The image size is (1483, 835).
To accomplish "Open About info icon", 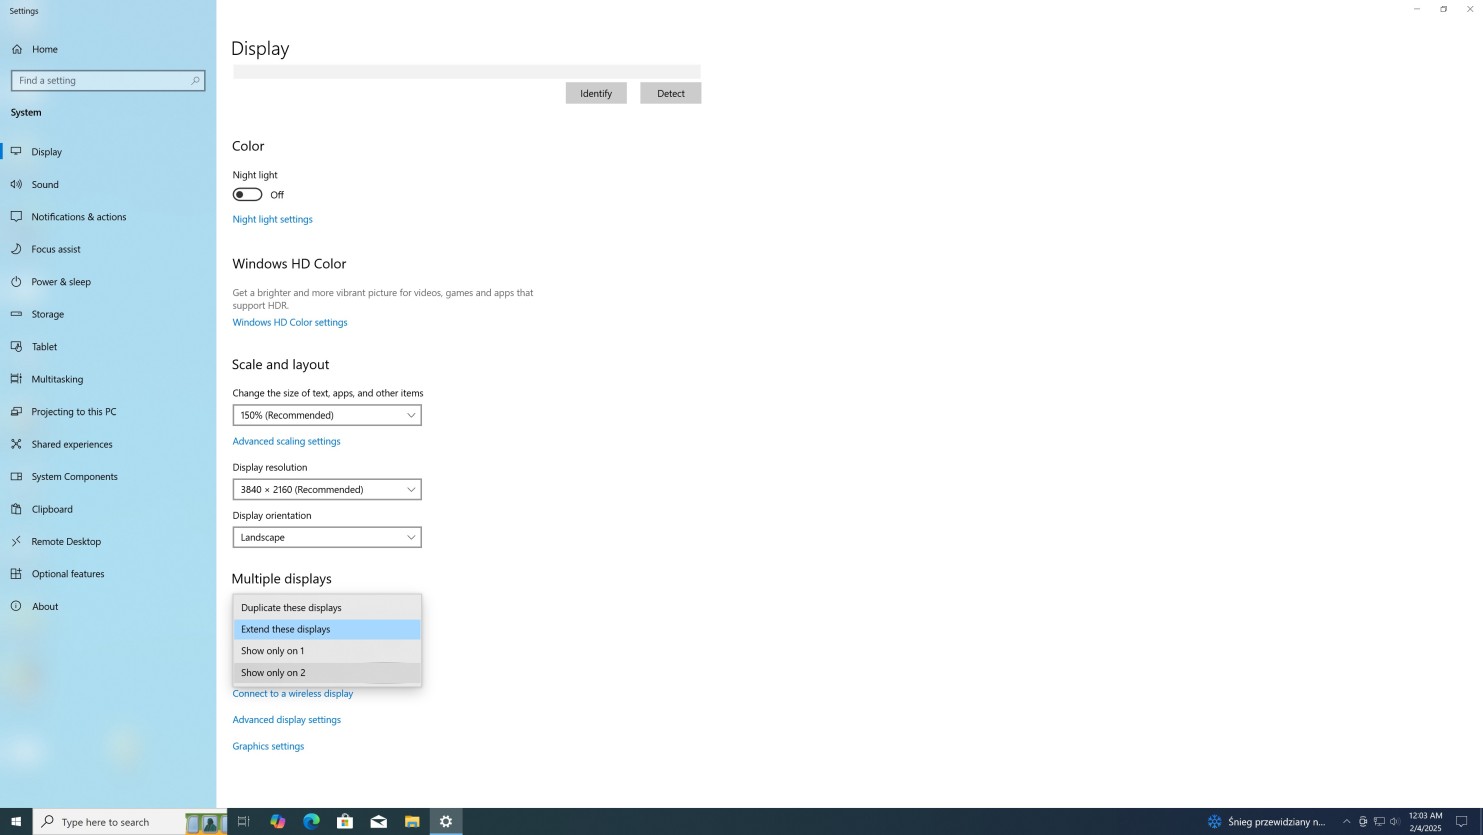I will point(17,607).
